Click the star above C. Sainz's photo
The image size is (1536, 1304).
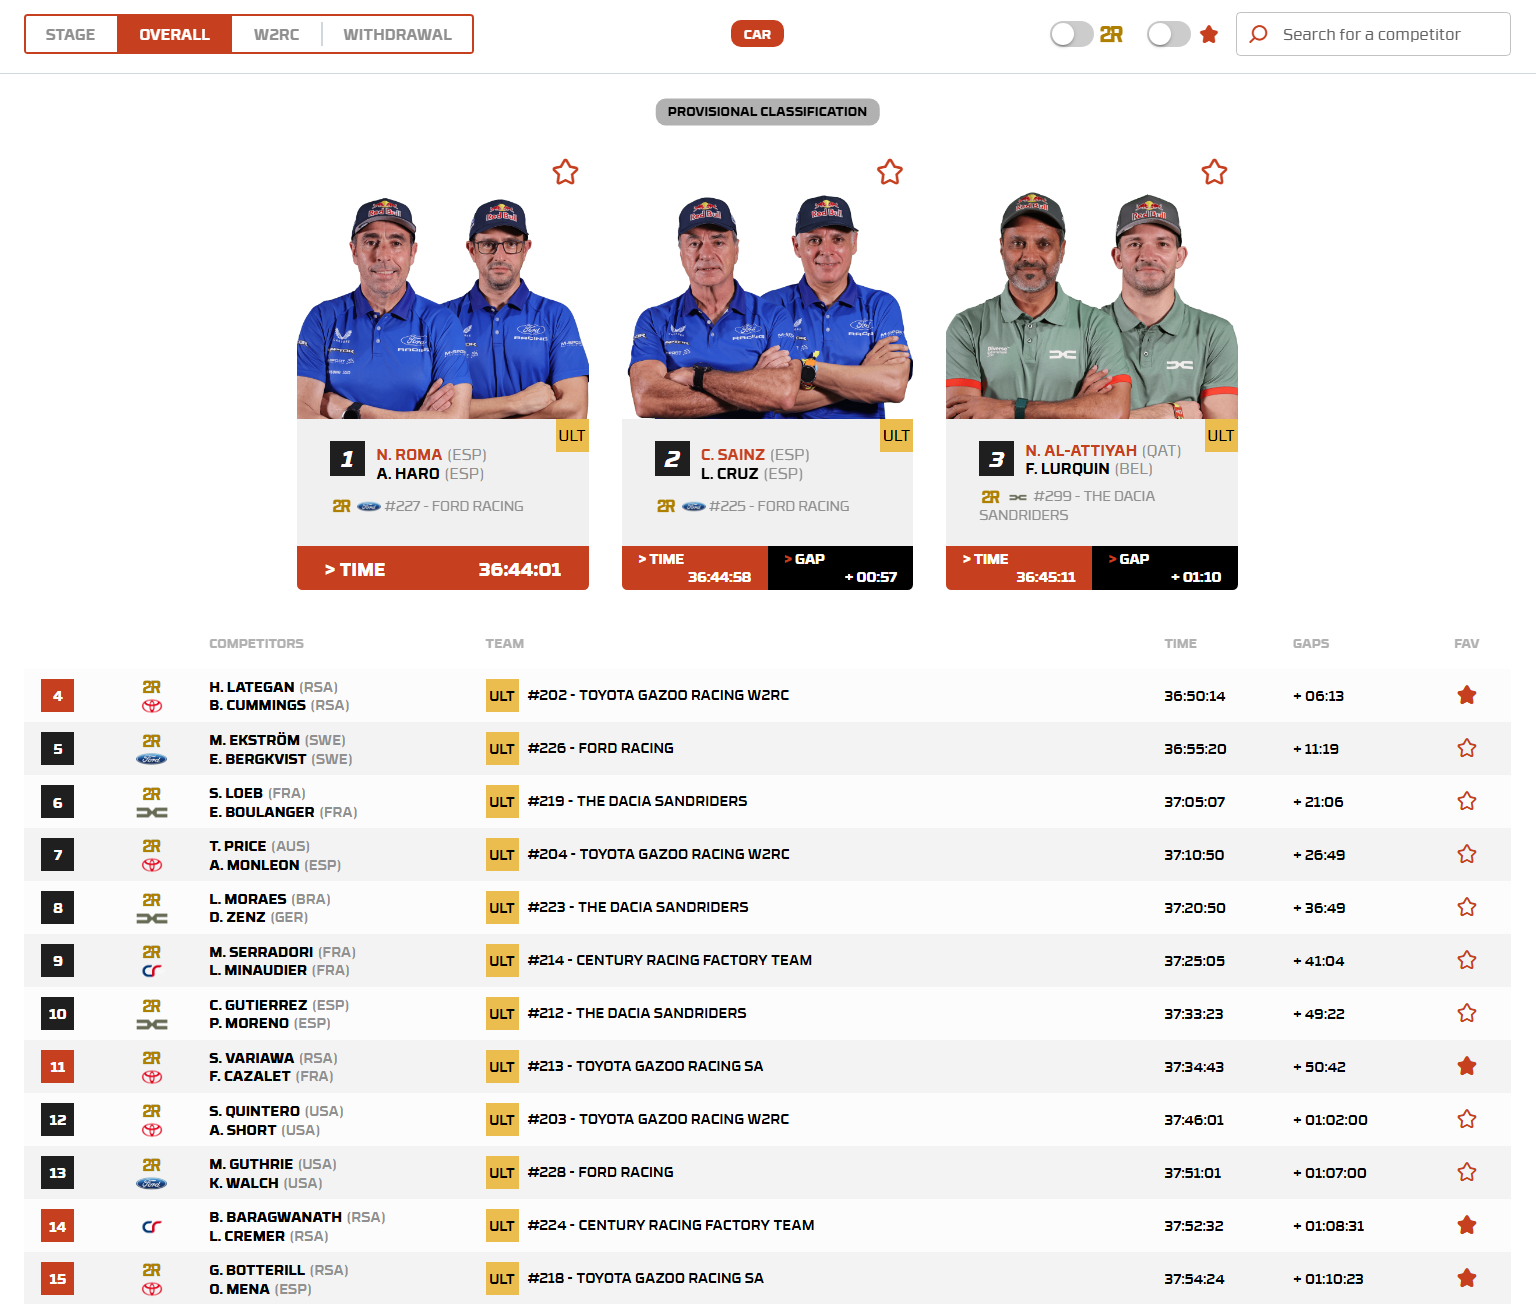click(889, 172)
